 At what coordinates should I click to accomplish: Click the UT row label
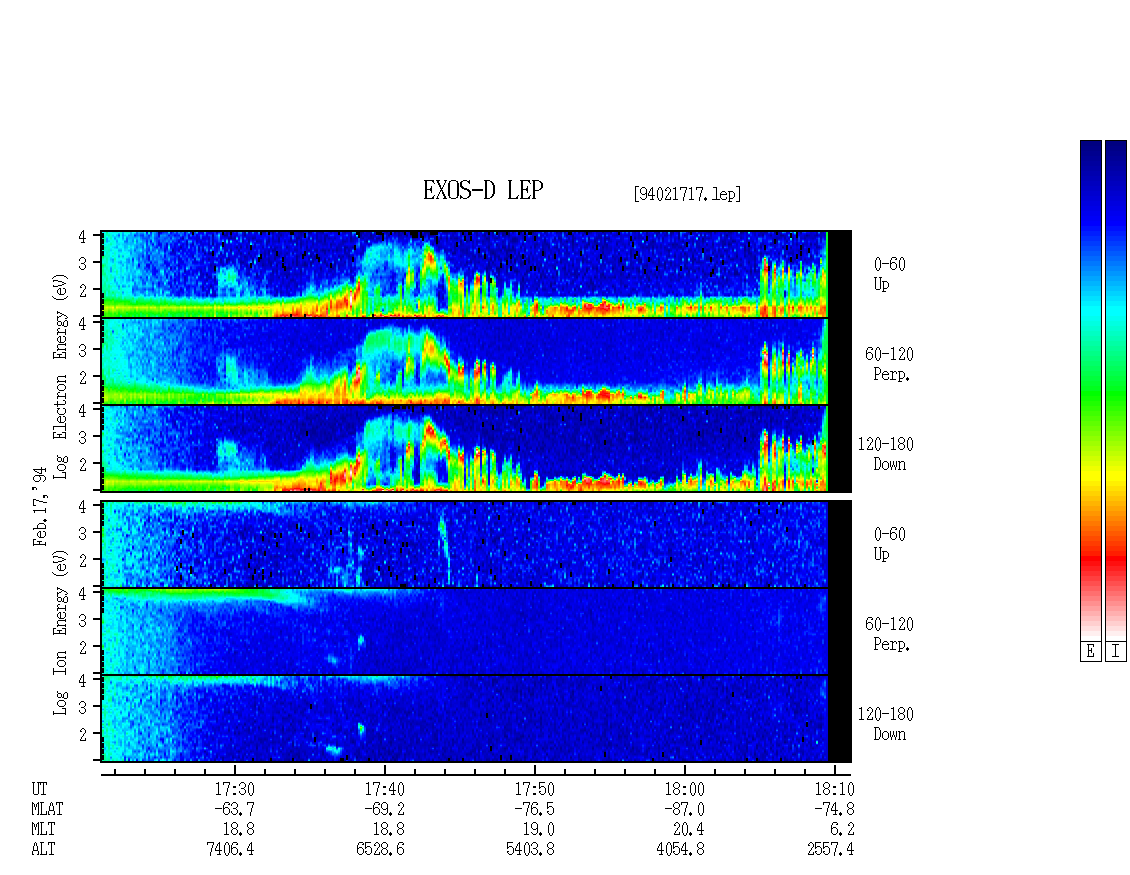39,789
